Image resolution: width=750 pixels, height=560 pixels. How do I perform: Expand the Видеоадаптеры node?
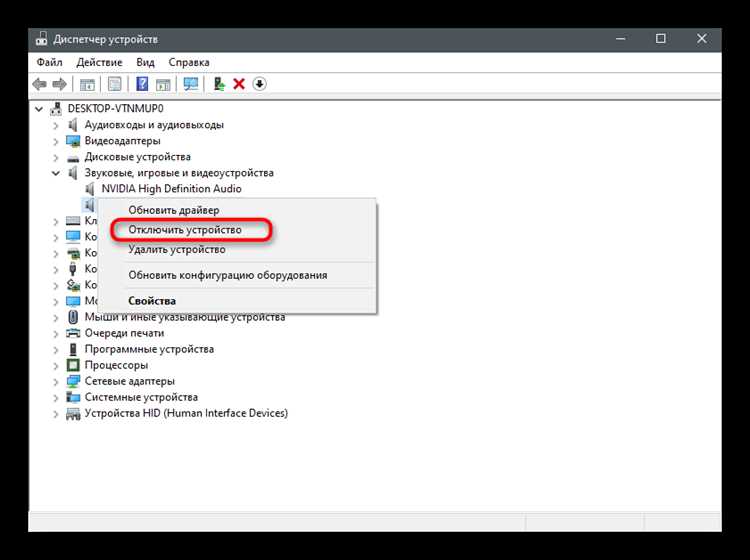pyautogui.click(x=56, y=142)
